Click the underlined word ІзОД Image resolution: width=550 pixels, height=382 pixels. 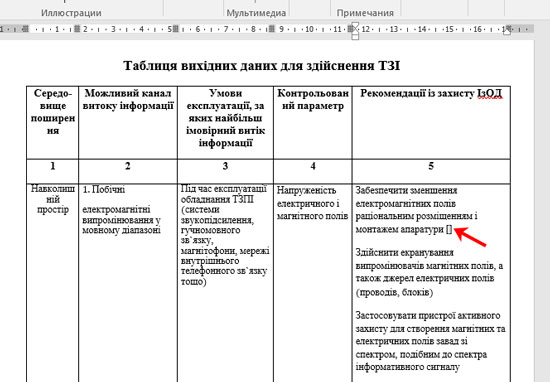pyautogui.click(x=490, y=93)
